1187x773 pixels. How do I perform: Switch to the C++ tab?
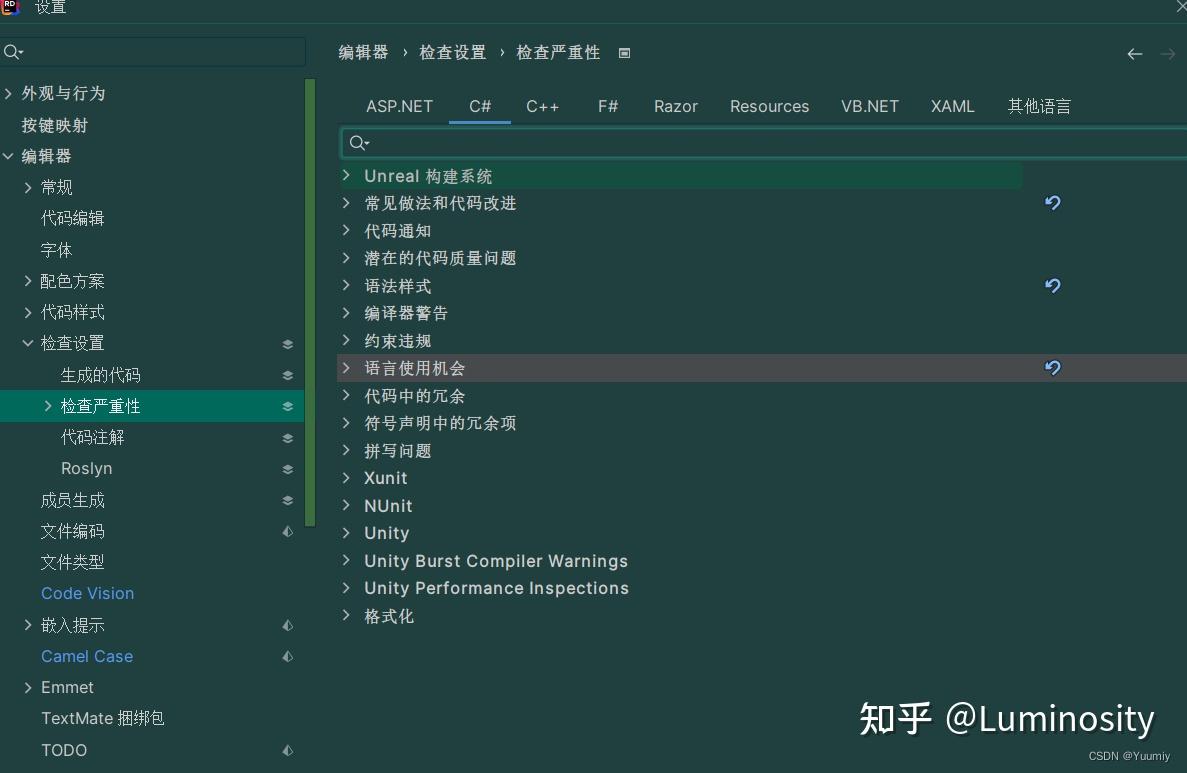(x=542, y=106)
